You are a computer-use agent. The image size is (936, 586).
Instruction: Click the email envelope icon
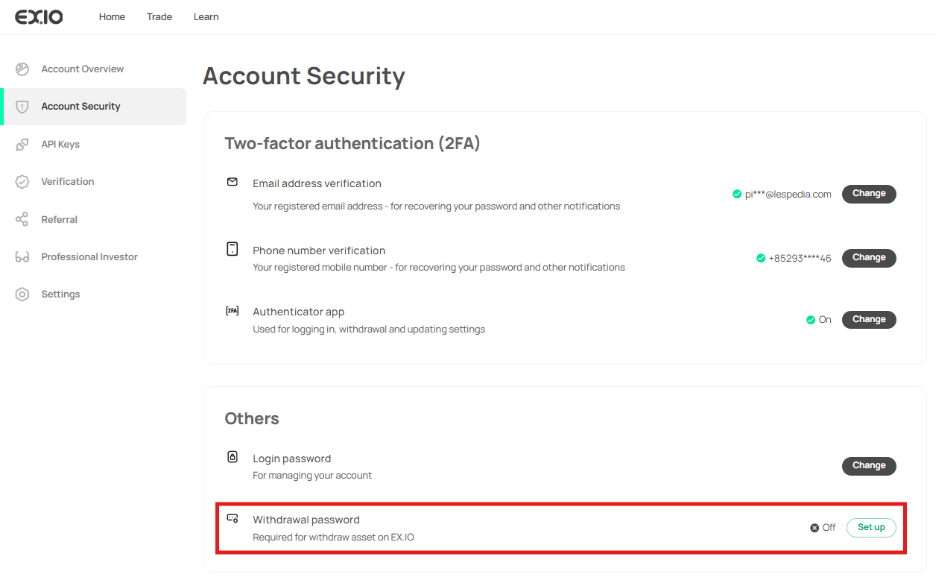232,183
